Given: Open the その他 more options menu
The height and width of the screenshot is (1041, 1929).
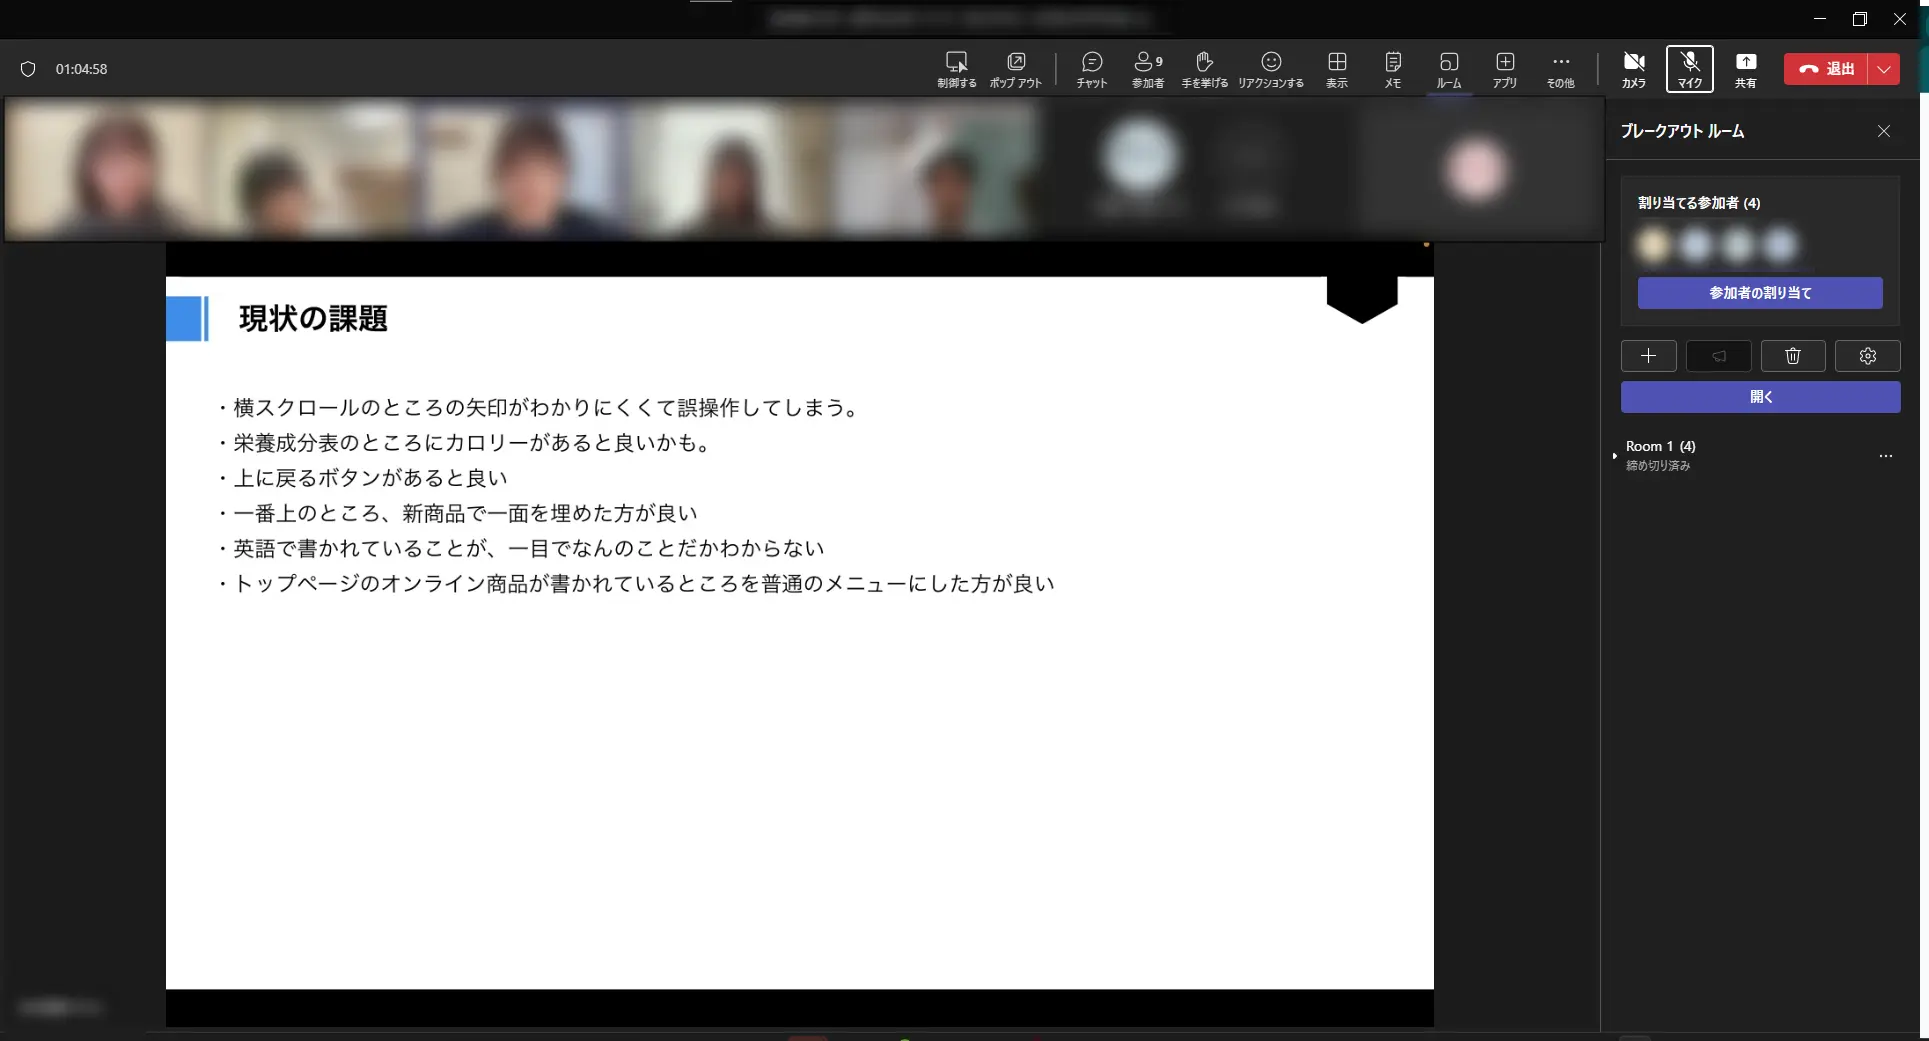Looking at the screenshot, I should (x=1561, y=69).
